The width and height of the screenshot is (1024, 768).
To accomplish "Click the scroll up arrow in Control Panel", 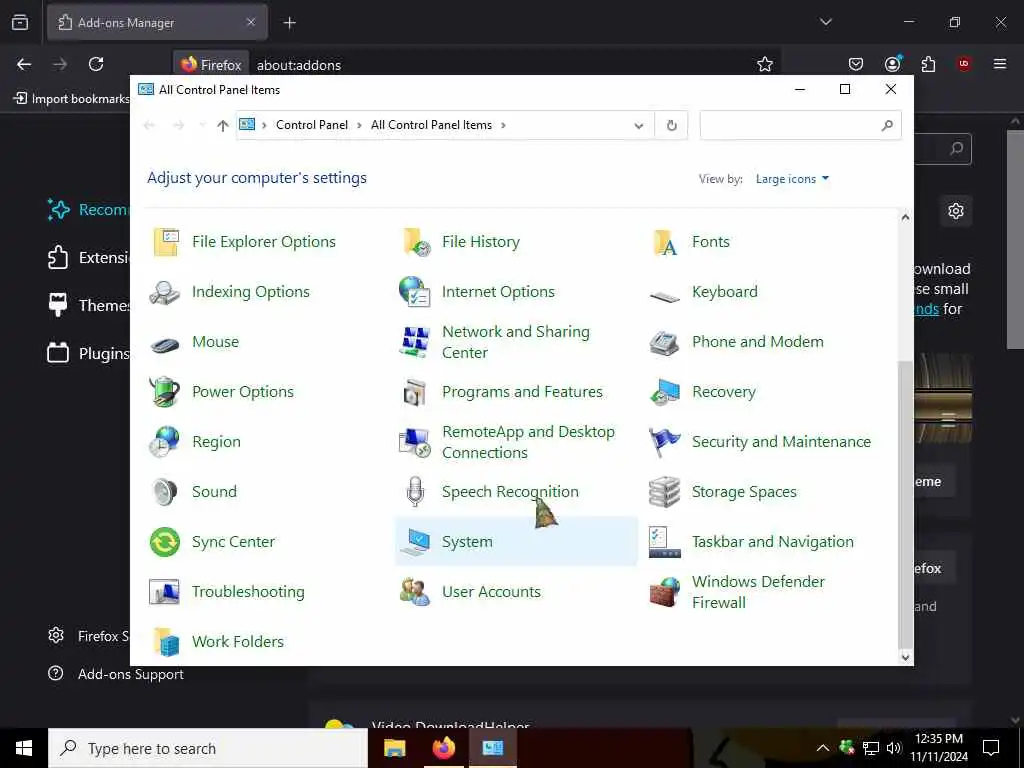I will (905, 217).
